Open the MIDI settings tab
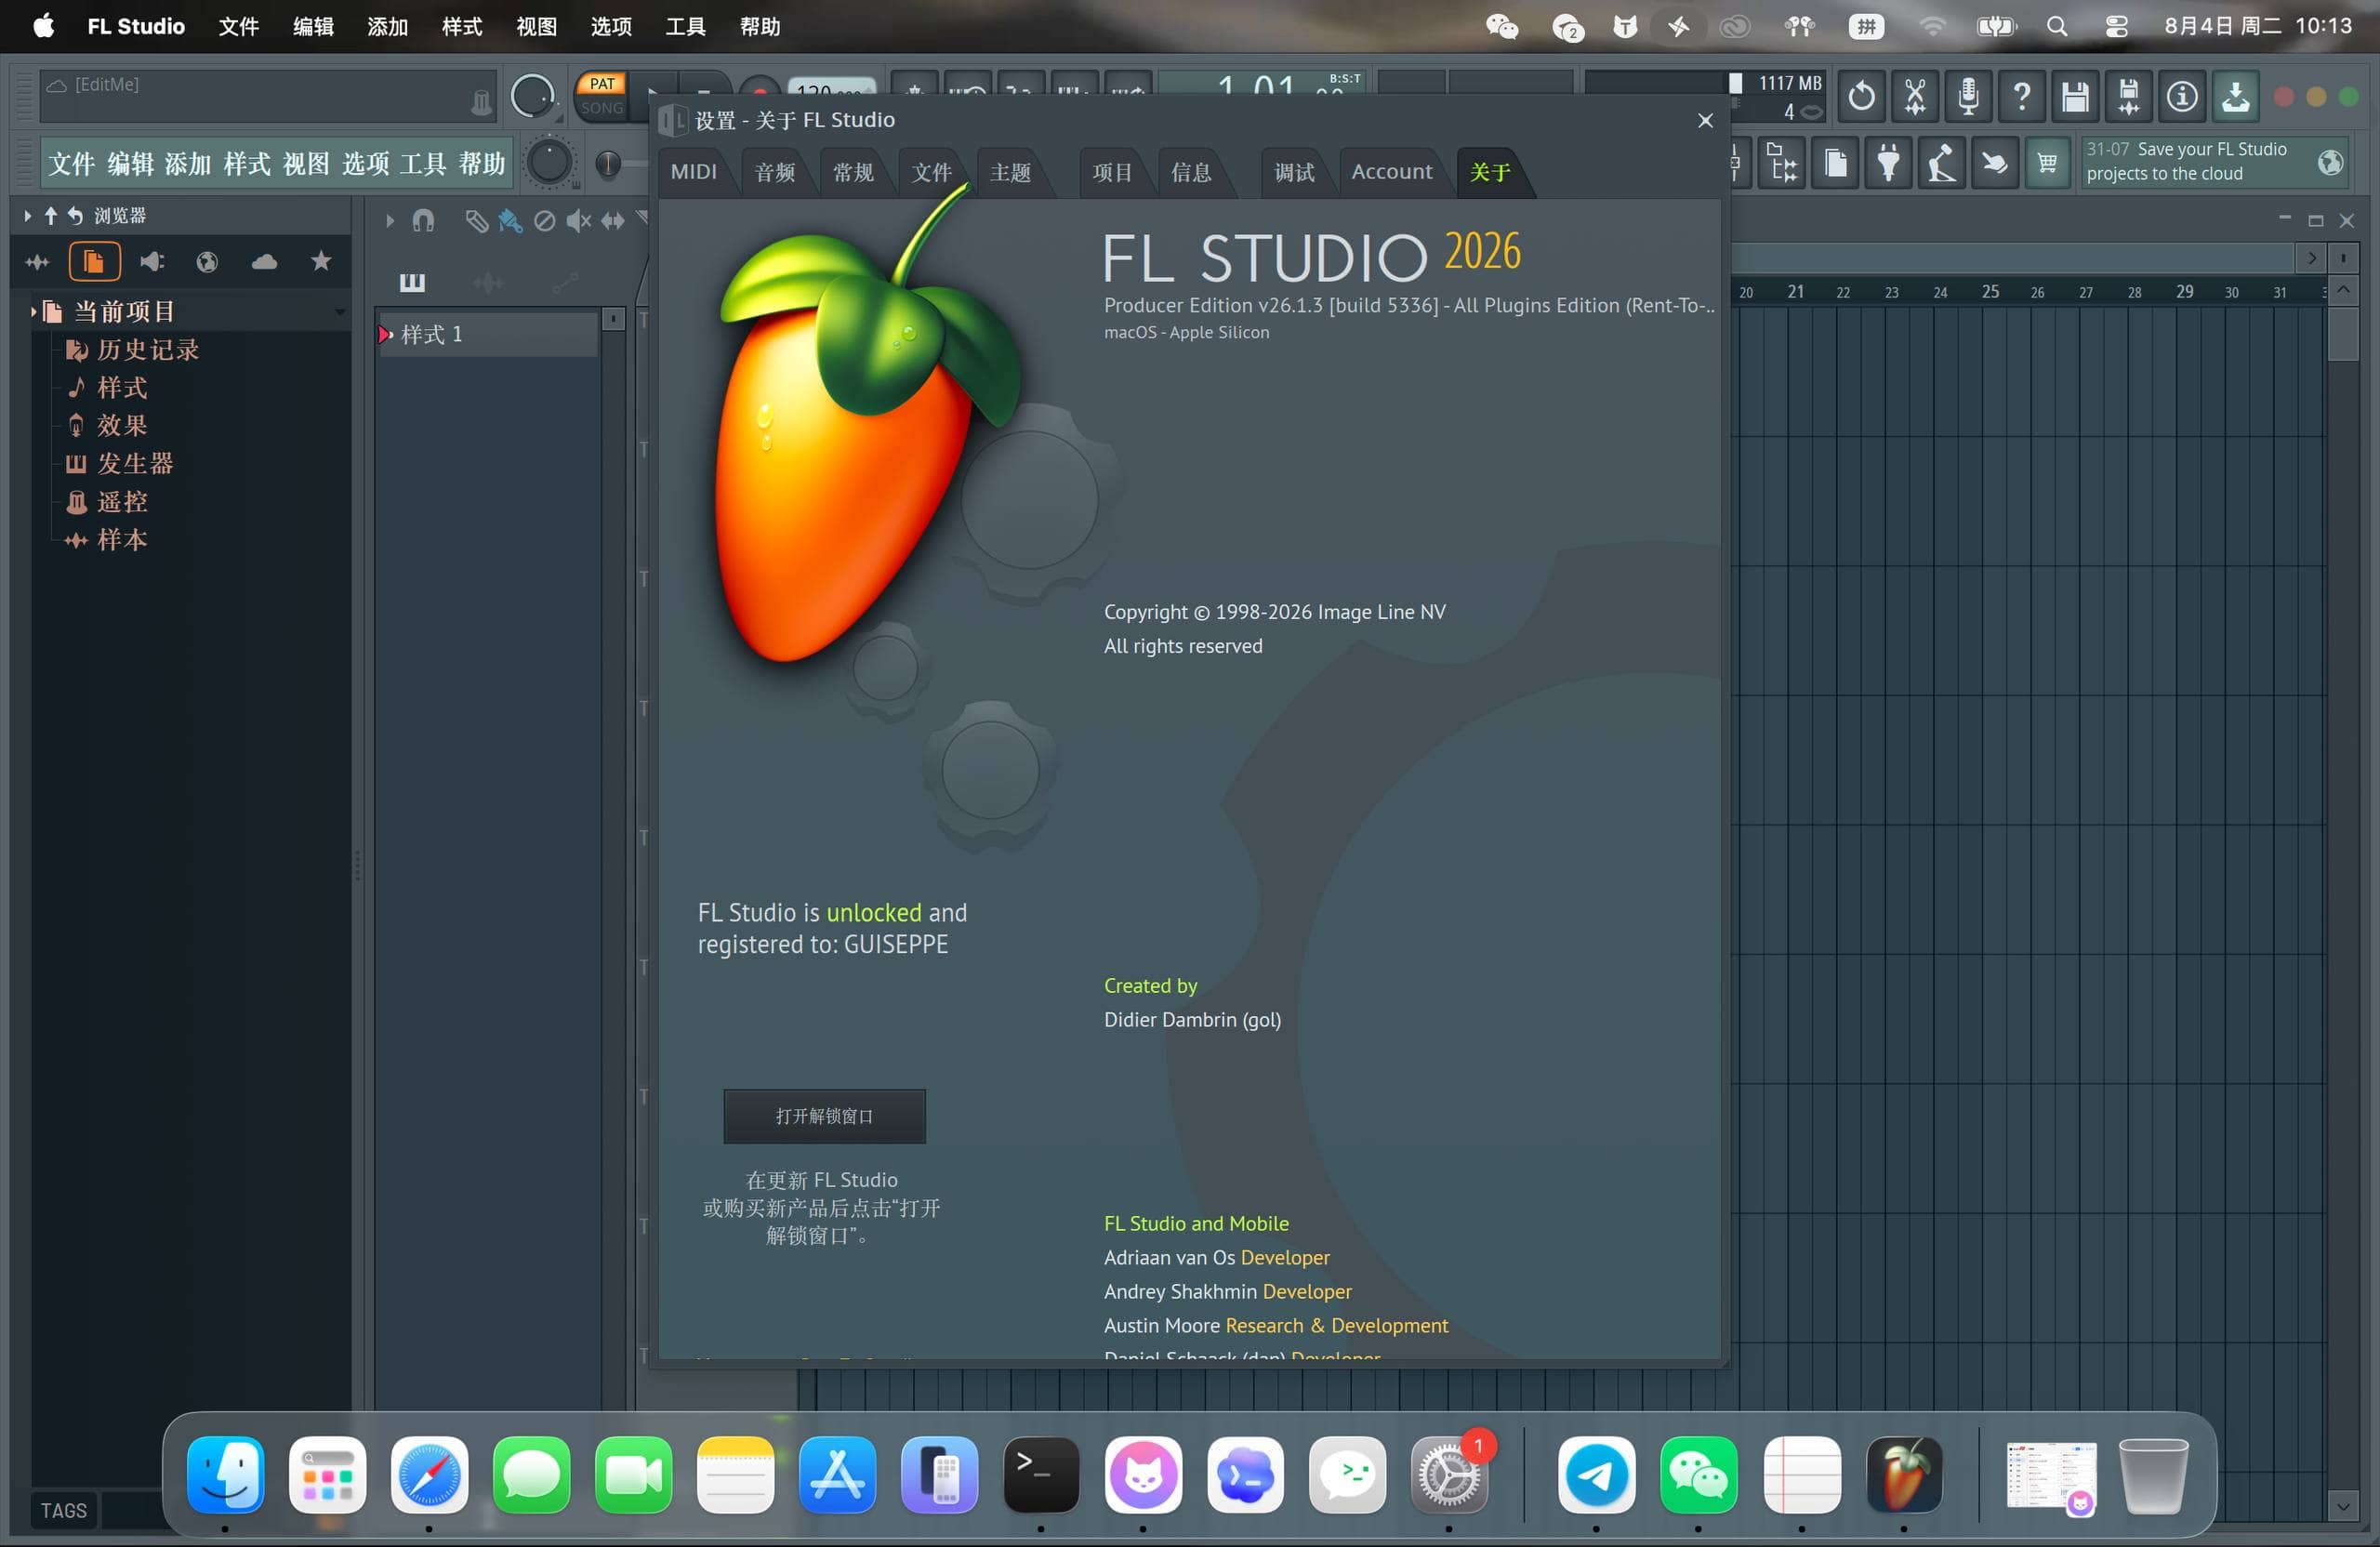Image resolution: width=2380 pixels, height=1547 pixels. pos(694,172)
